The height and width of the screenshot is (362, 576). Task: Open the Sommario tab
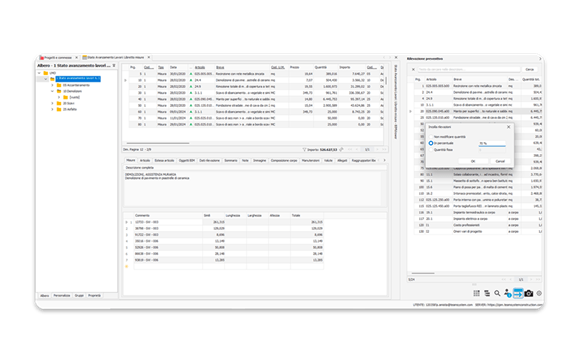click(x=231, y=161)
